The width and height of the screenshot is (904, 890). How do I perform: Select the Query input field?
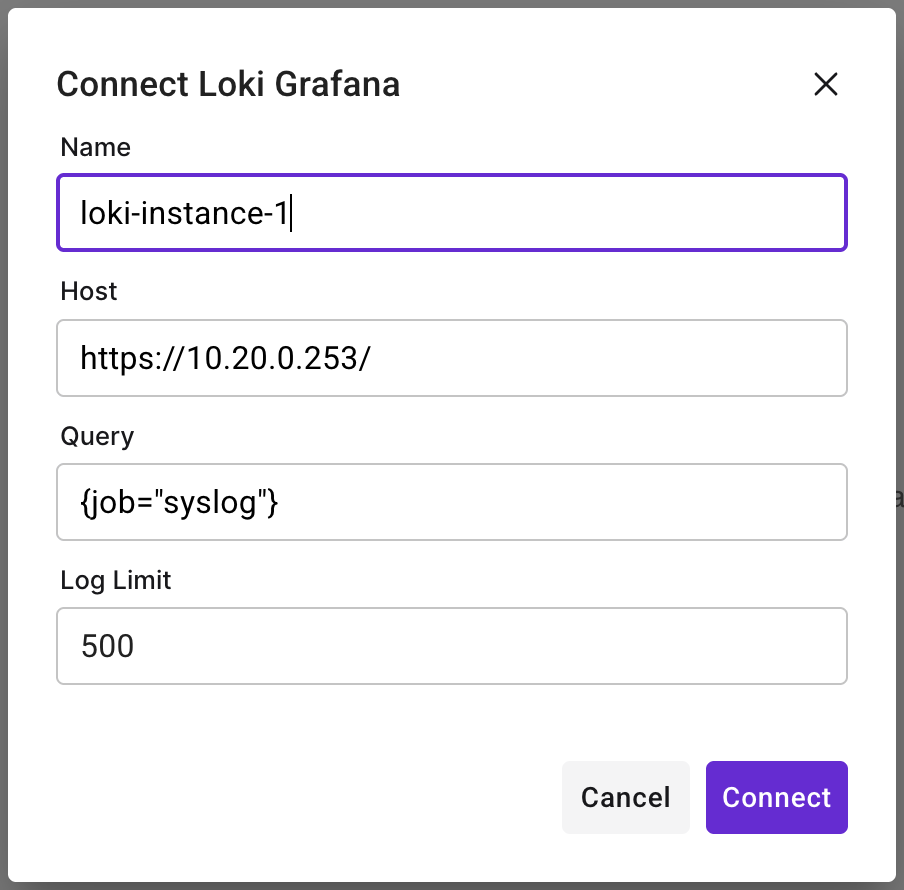click(x=452, y=501)
